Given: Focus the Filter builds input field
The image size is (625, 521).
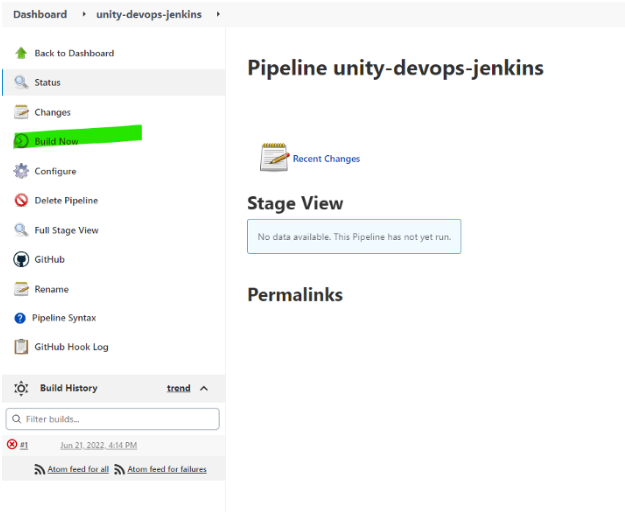Looking at the screenshot, I should click(x=112, y=419).
